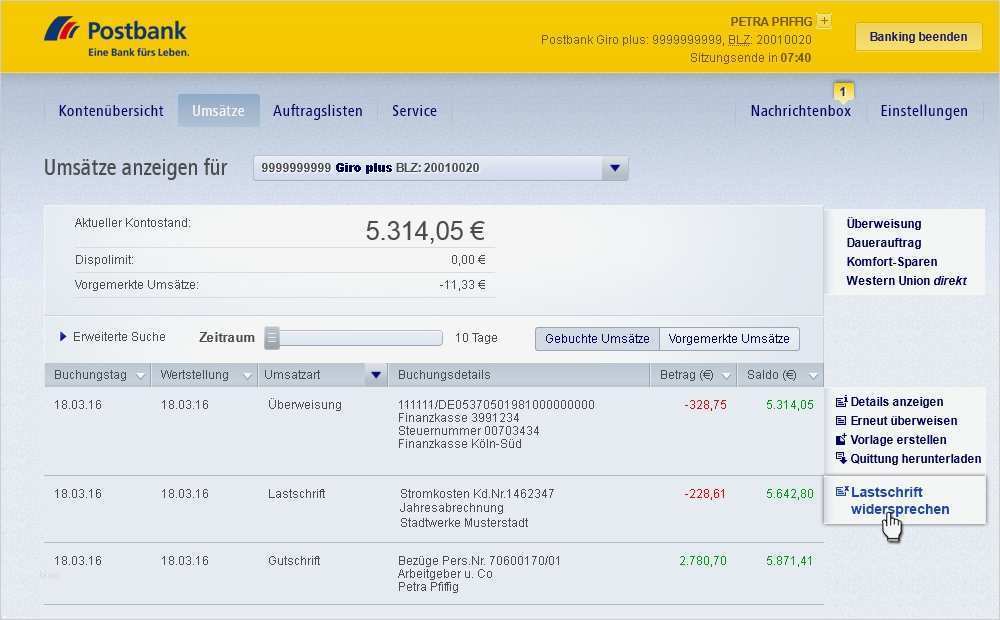Start a new Überweisung
The width and height of the screenshot is (1000, 620).
click(884, 224)
